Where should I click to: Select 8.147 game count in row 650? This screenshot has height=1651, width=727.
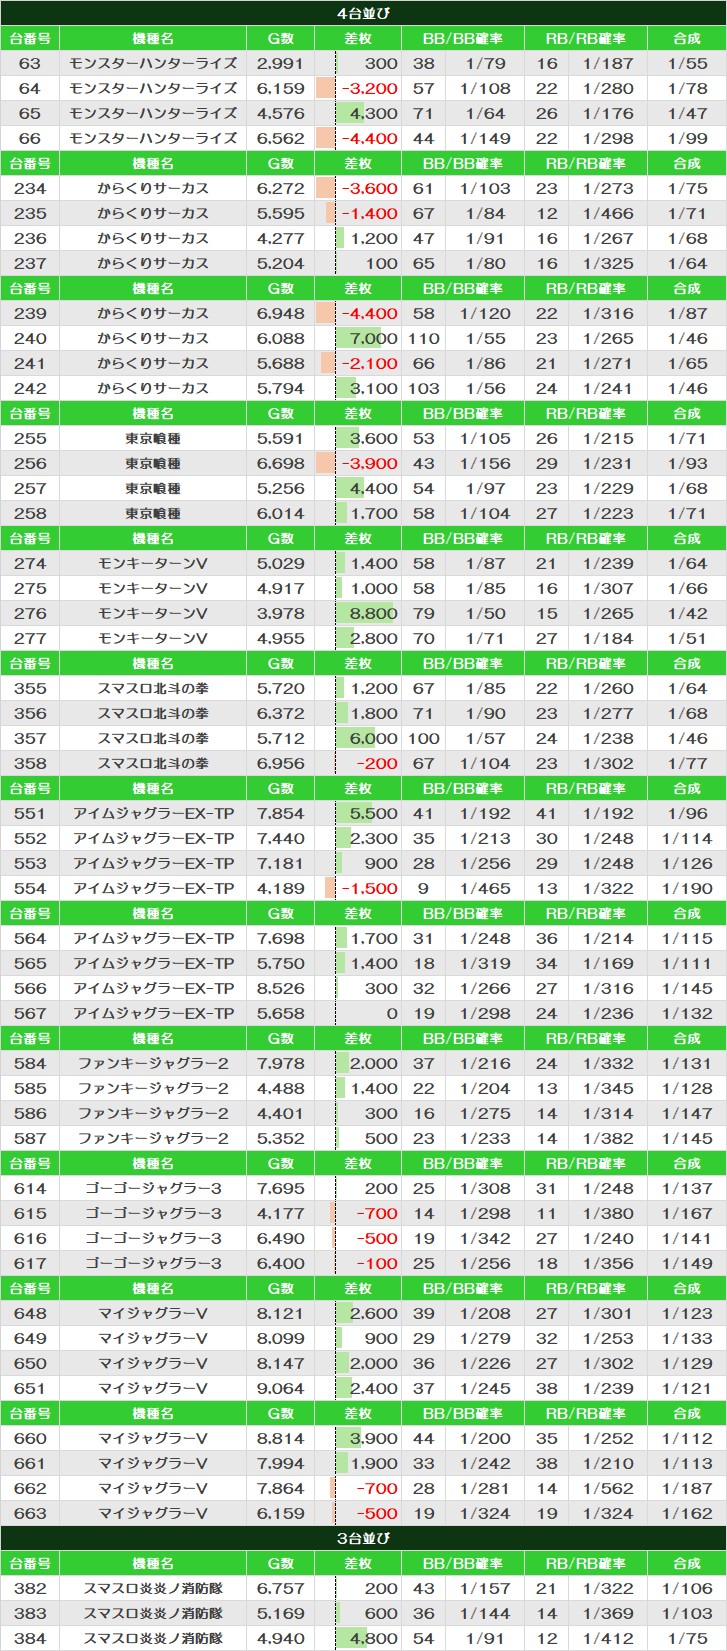click(x=280, y=1363)
